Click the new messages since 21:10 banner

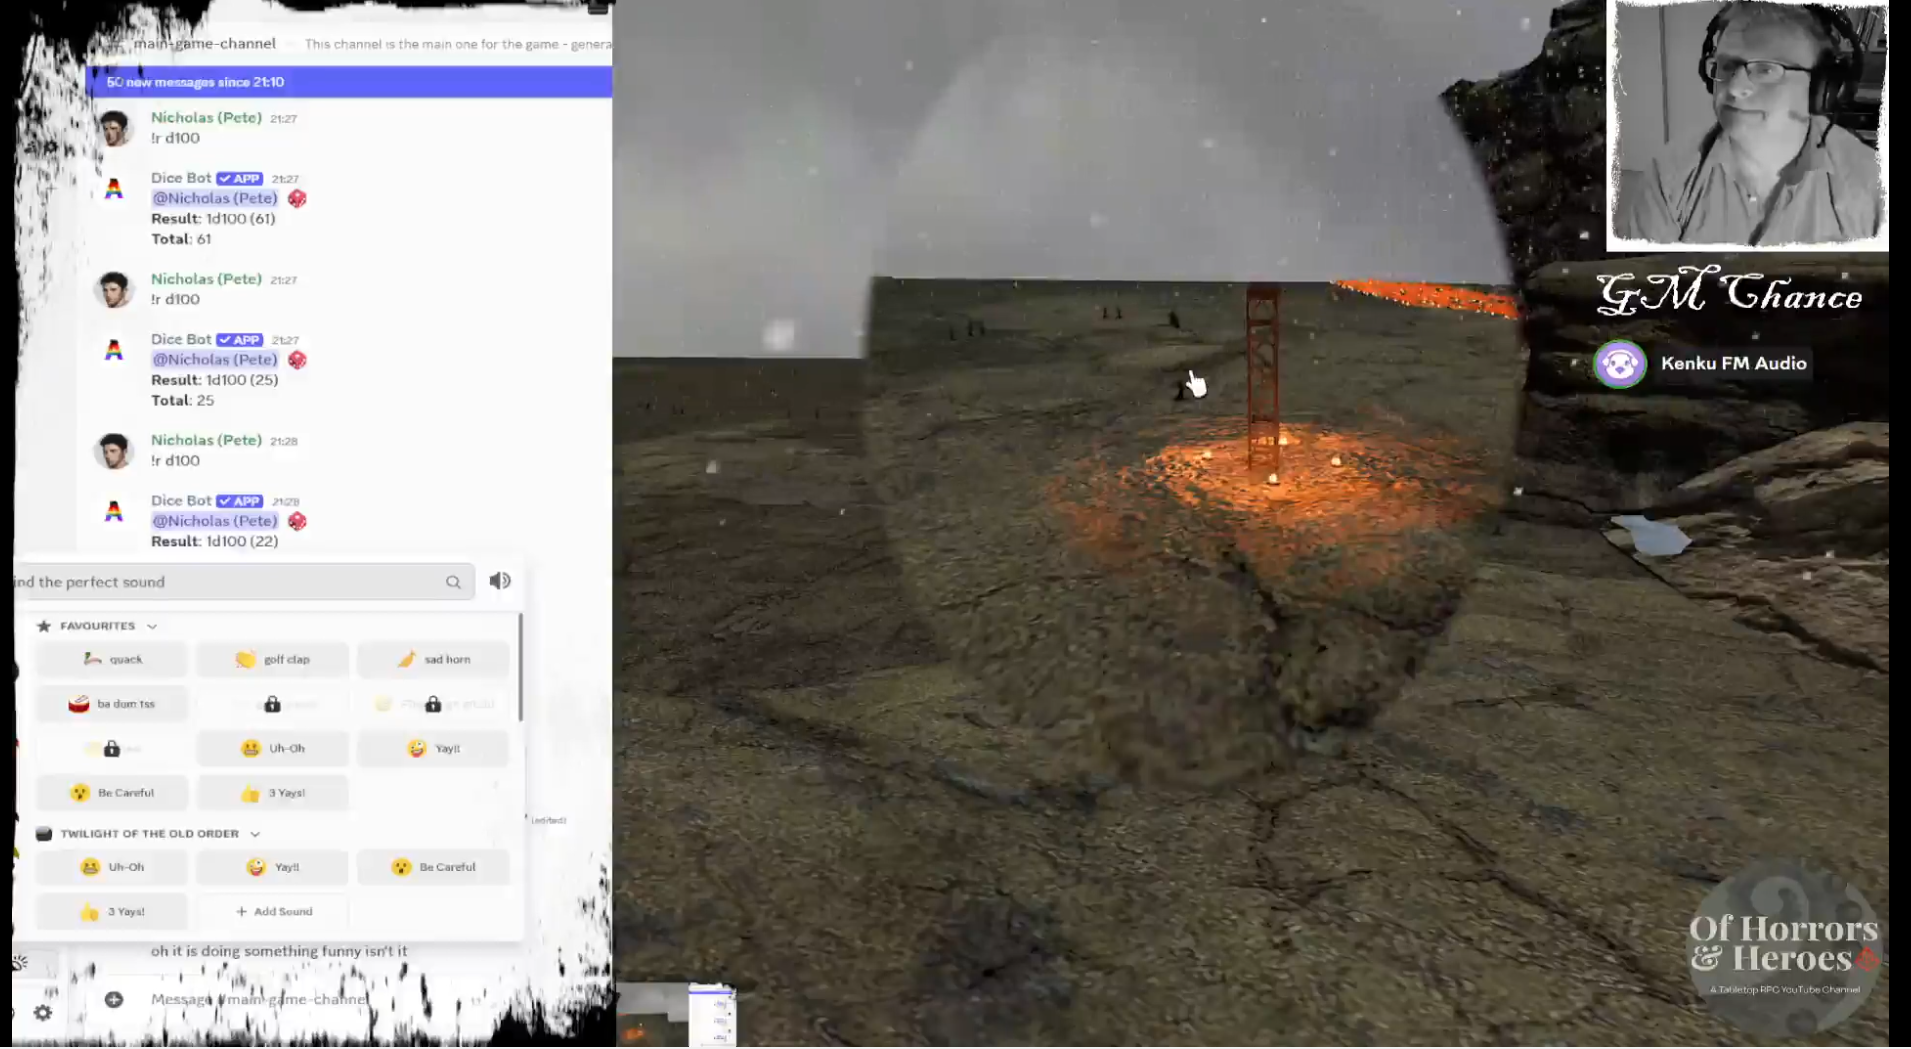[348, 82]
